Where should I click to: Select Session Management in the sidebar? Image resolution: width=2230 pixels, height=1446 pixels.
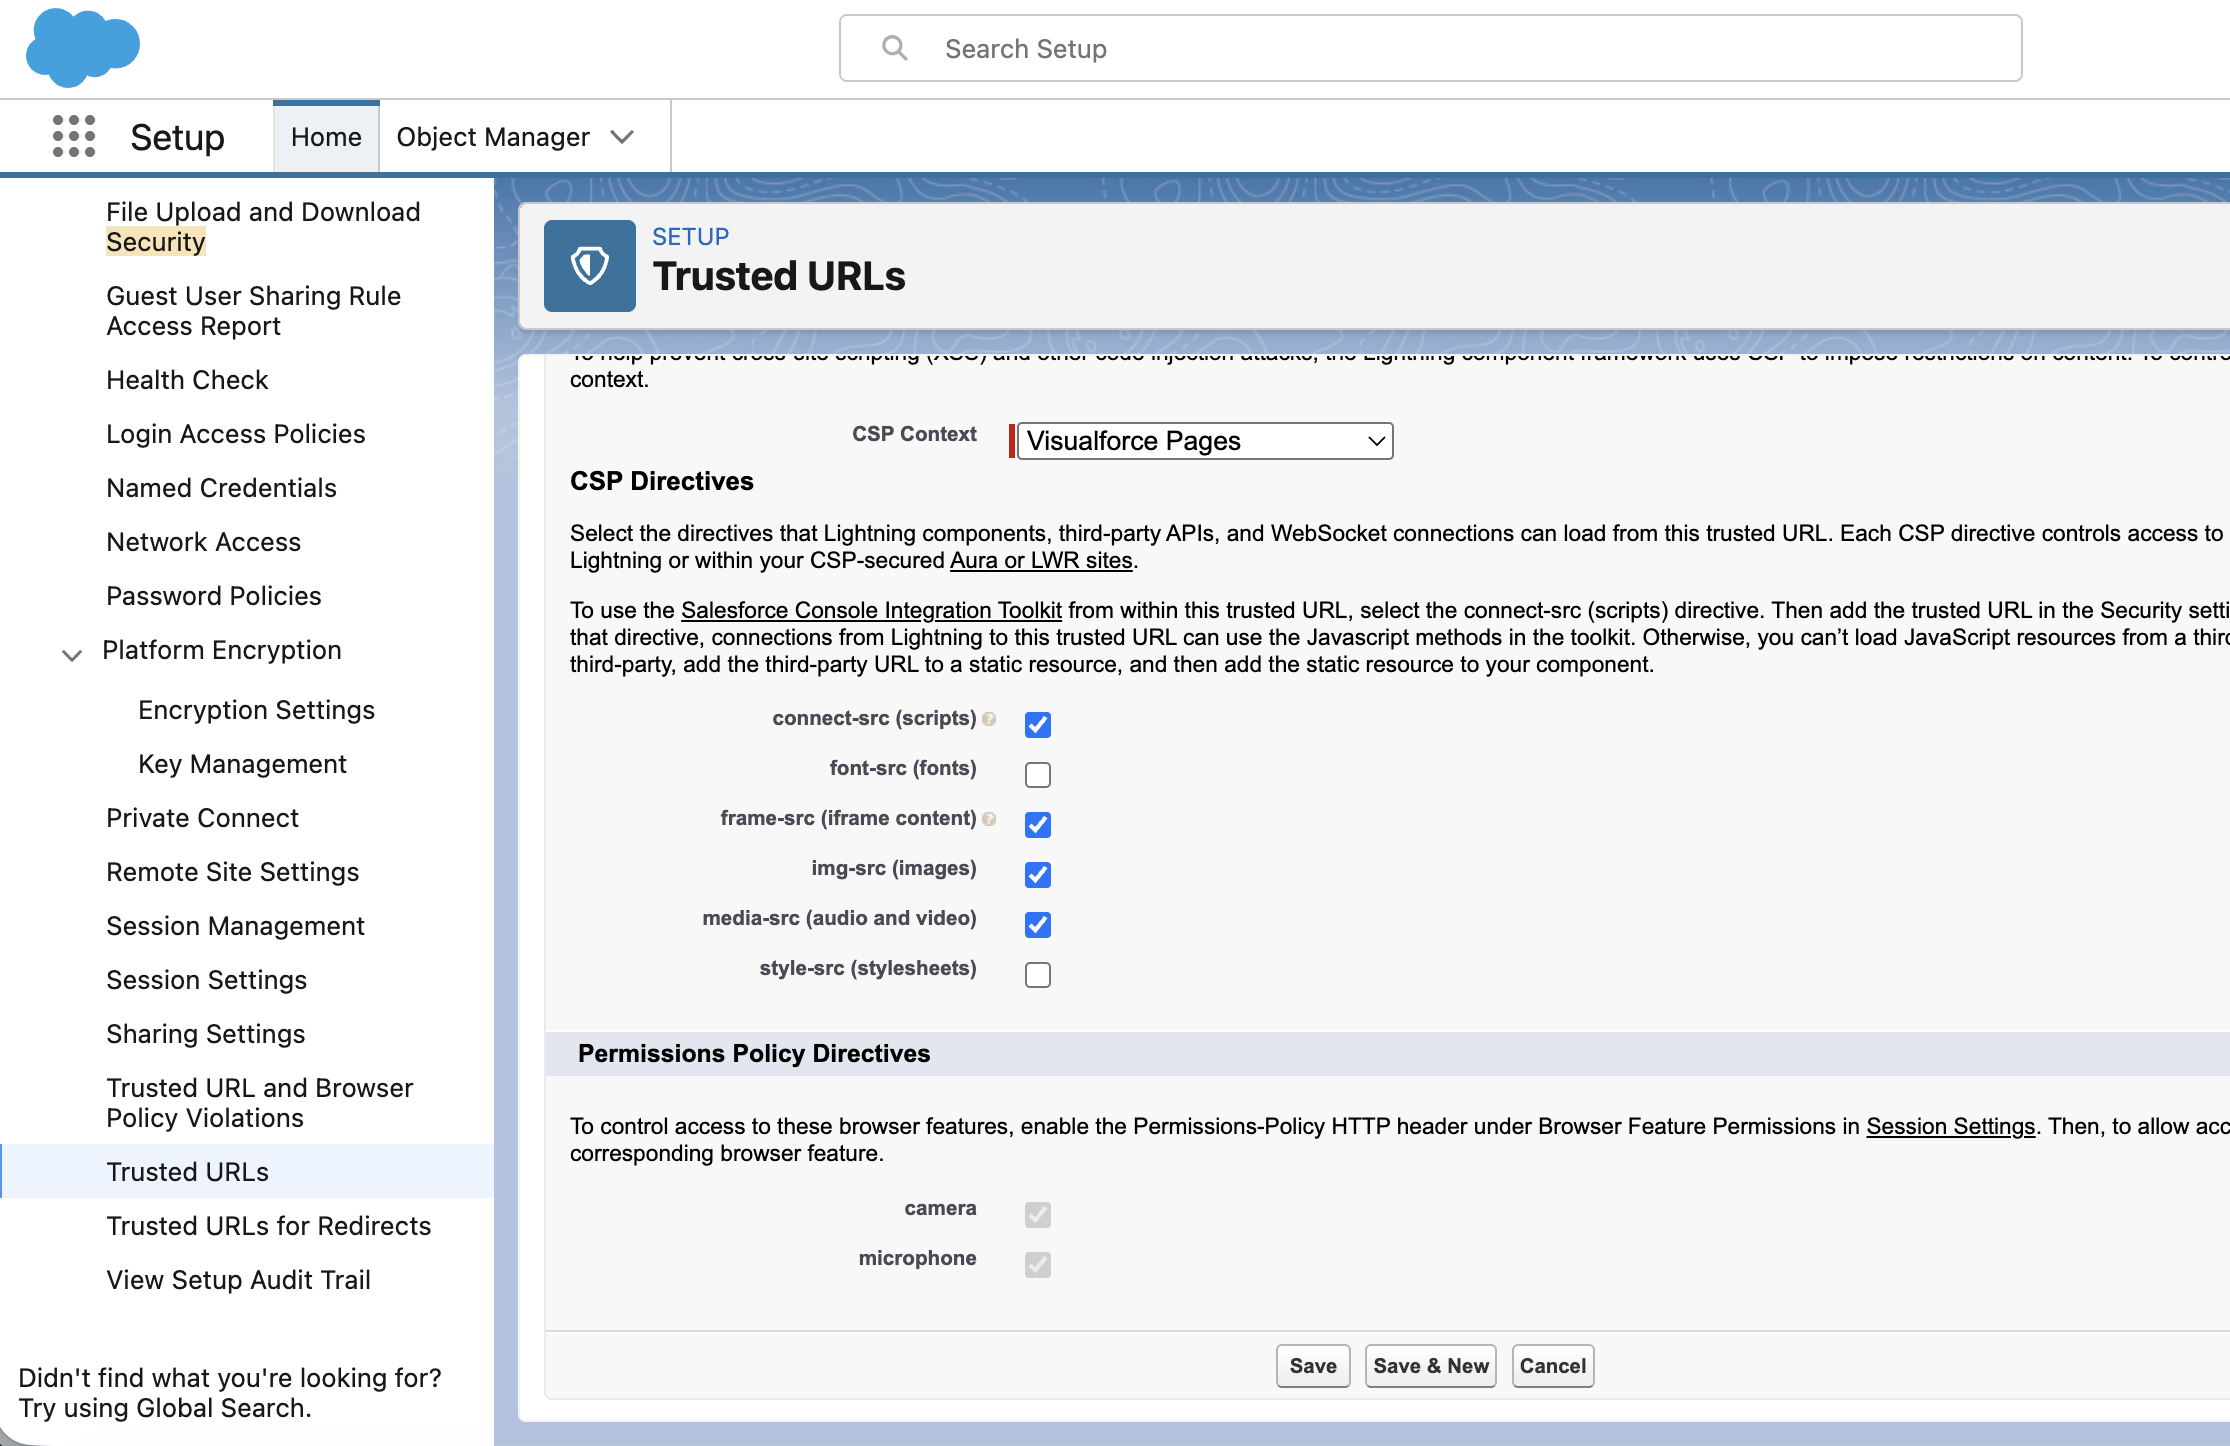(x=236, y=926)
